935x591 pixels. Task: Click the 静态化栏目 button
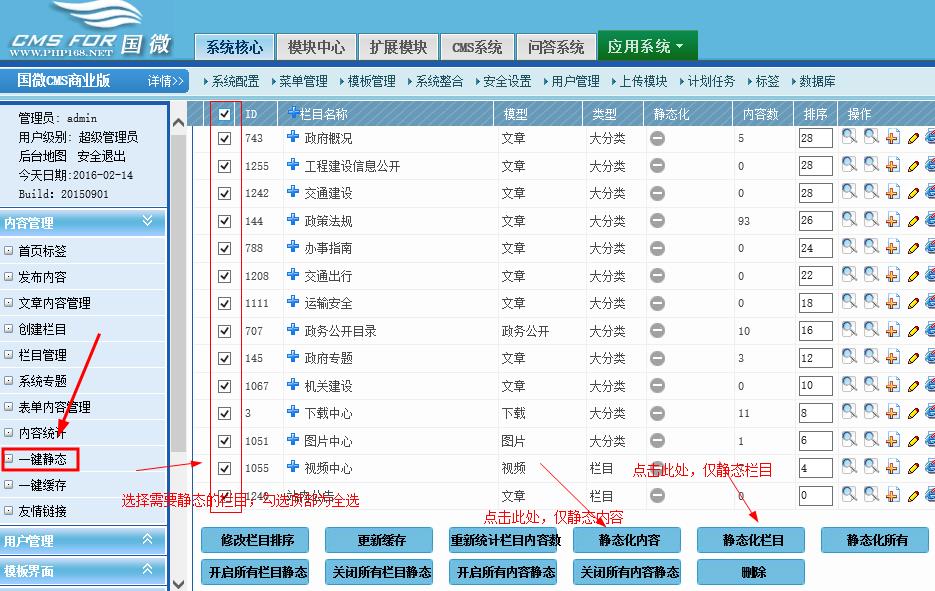point(753,540)
